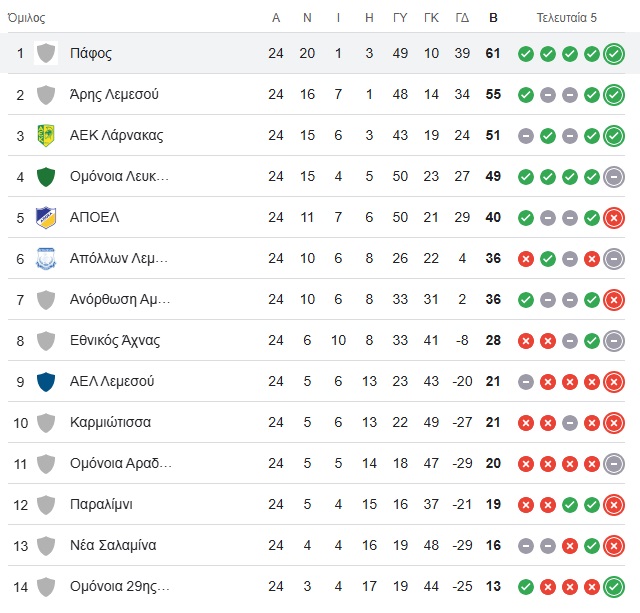
Task: Click ΑΠΟΕΛ latest loss red circle
Action: coord(614,218)
